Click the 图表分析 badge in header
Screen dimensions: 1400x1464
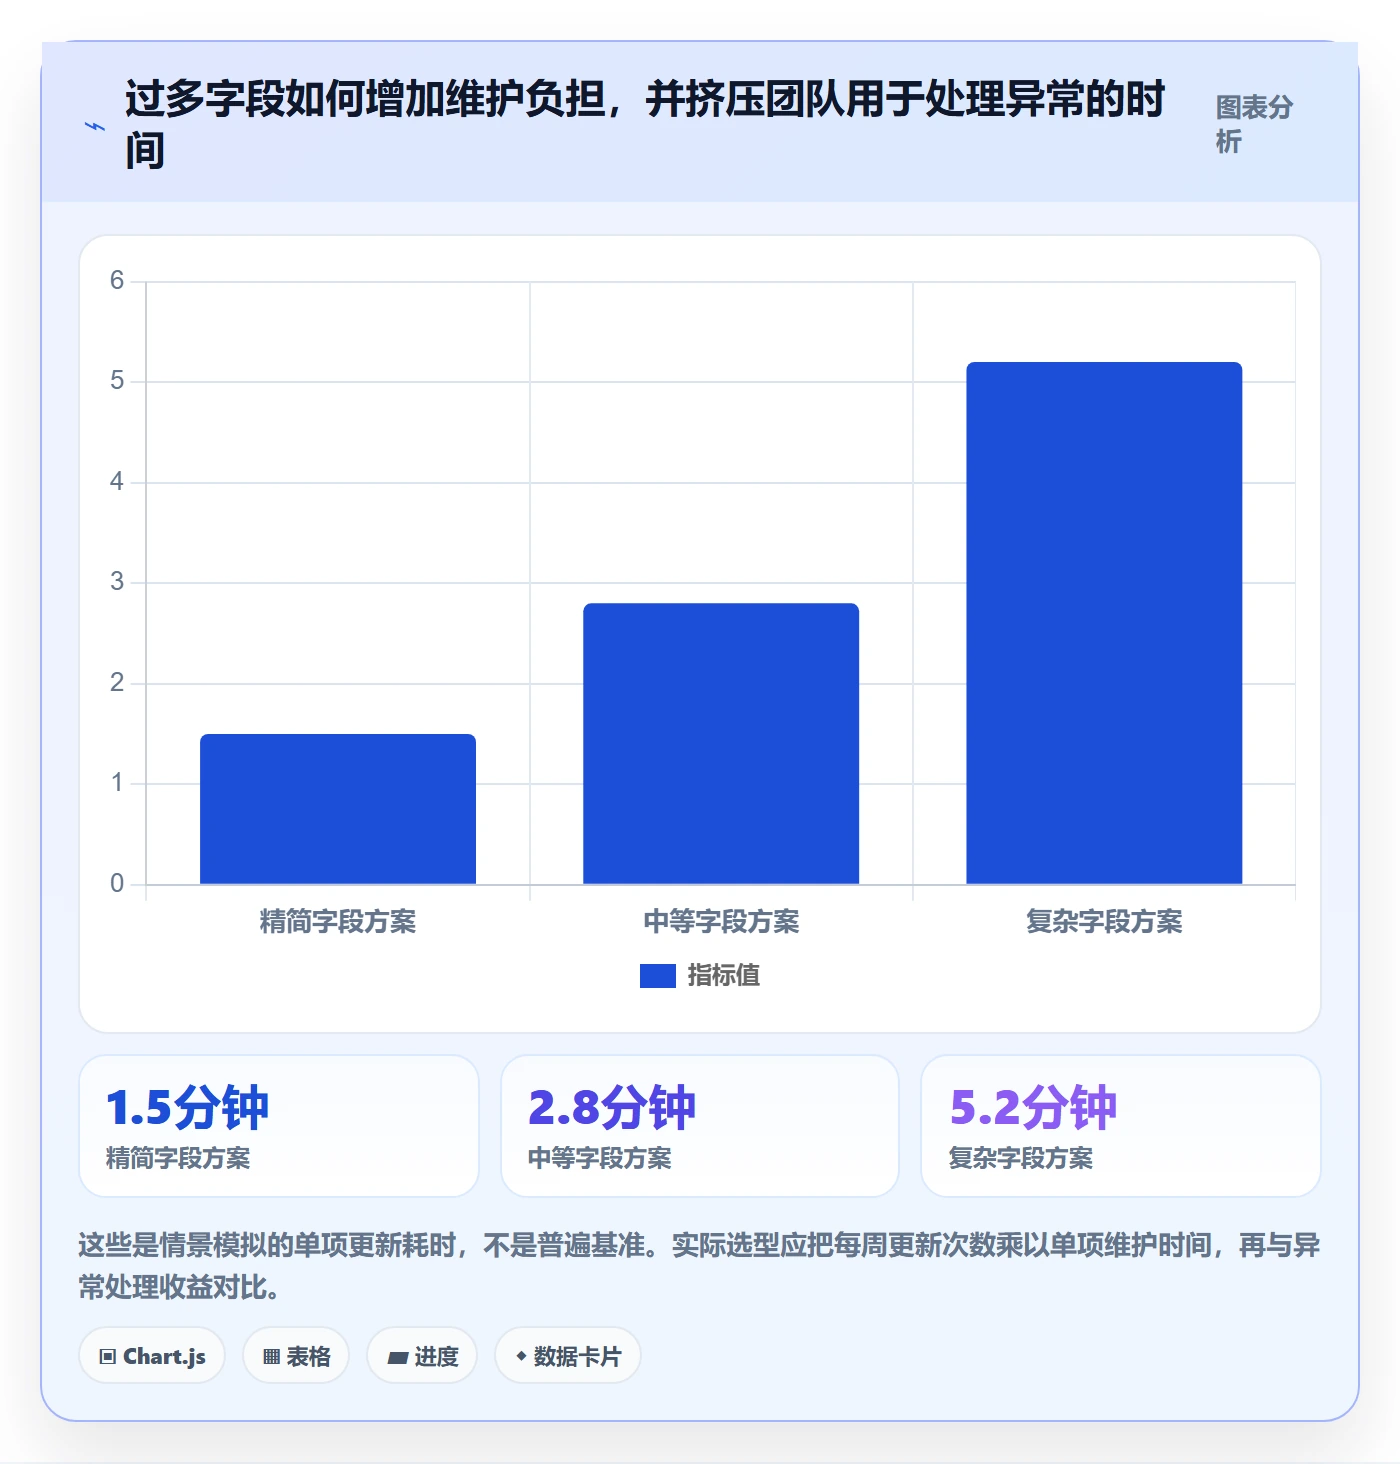pyautogui.click(x=1254, y=124)
